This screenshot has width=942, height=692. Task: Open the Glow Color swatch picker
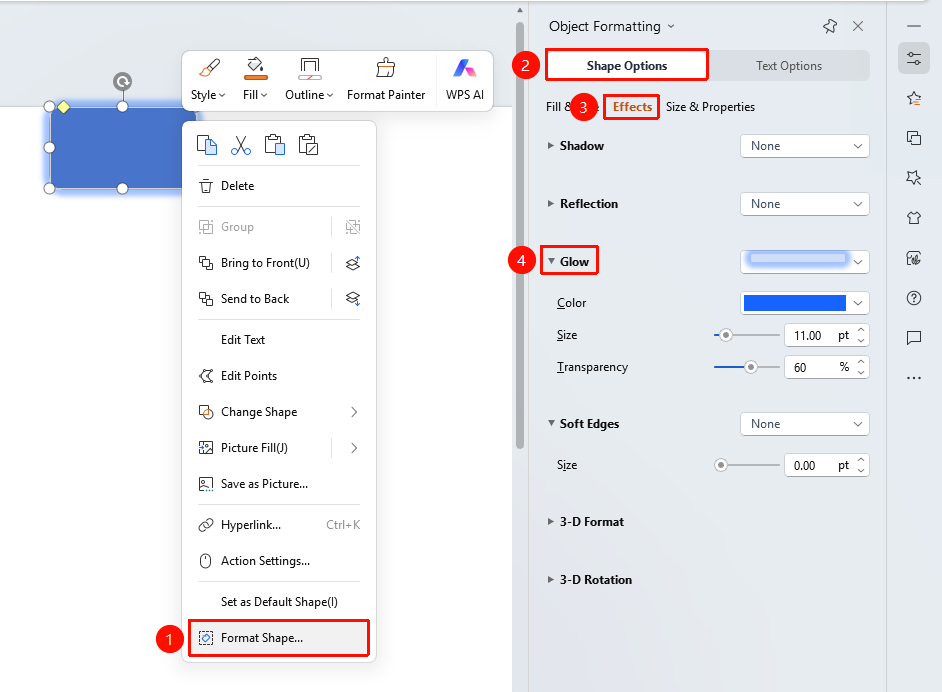[804, 303]
